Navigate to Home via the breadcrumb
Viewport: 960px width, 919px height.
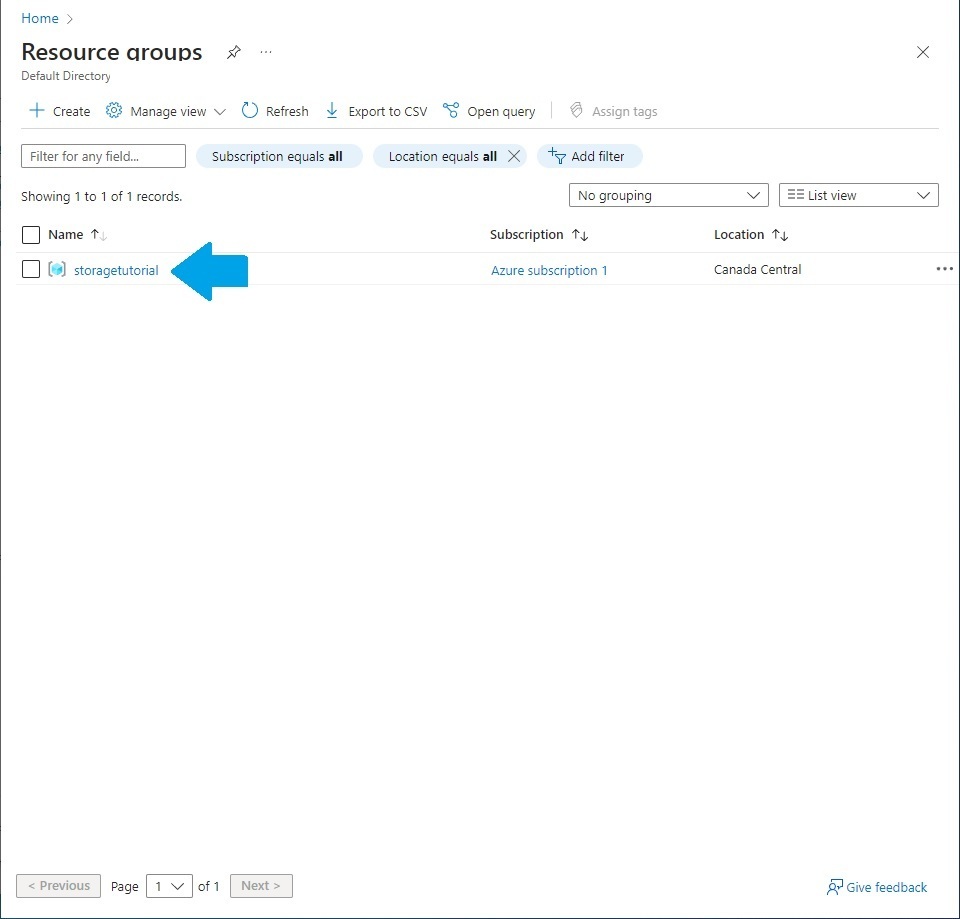pos(40,18)
